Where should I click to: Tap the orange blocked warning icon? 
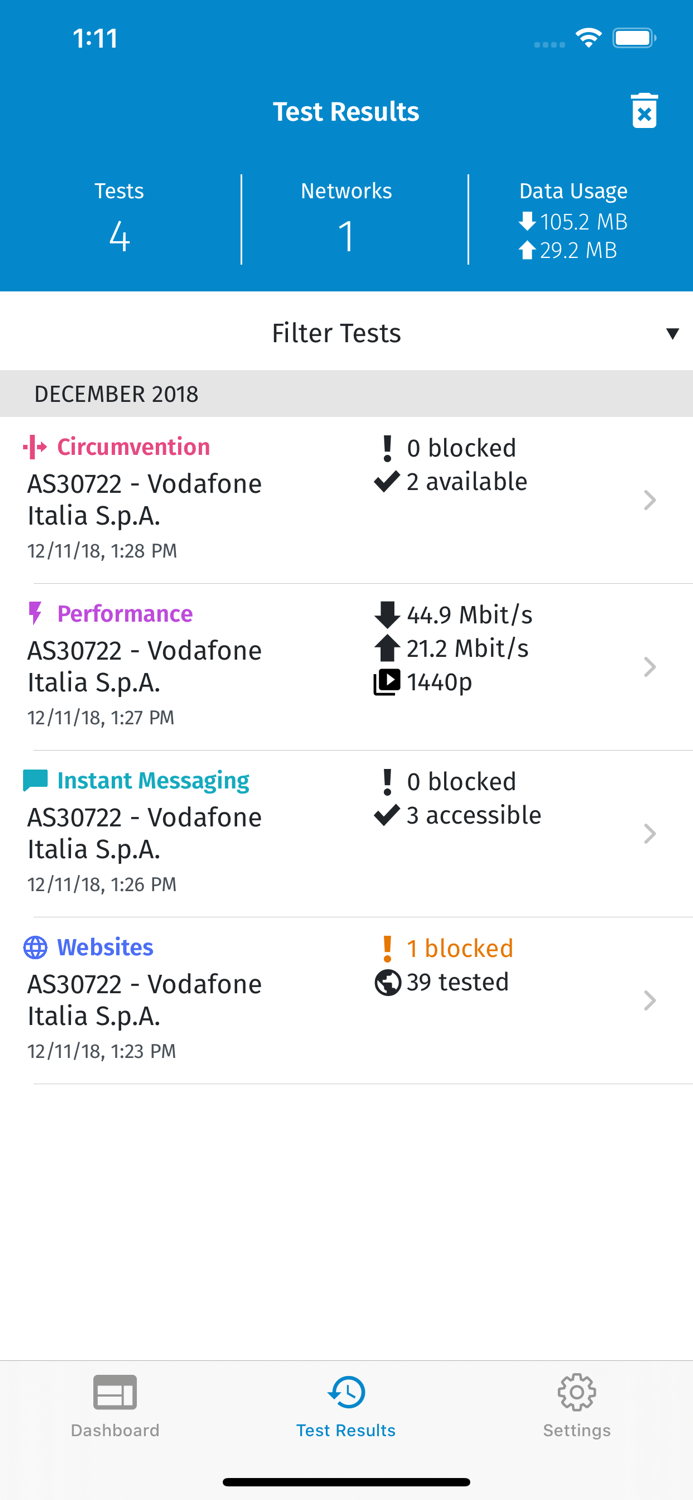pyautogui.click(x=387, y=948)
